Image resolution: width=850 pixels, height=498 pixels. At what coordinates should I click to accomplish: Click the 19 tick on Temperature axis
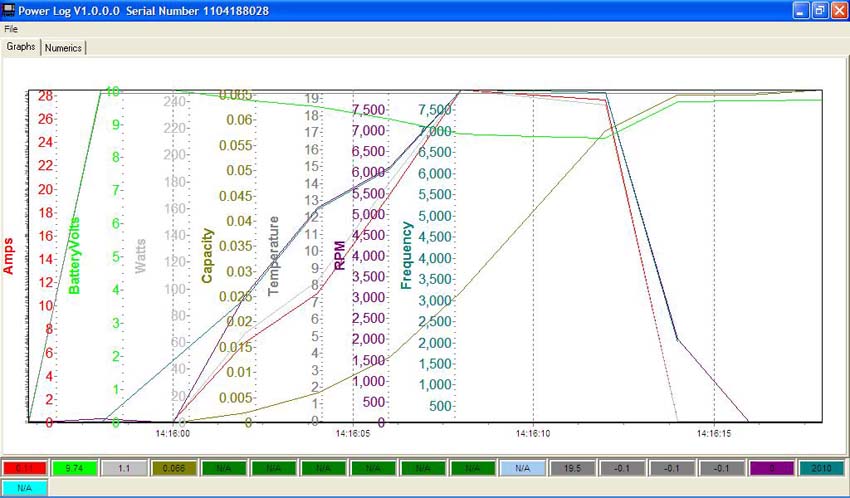click(x=311, y=98)
